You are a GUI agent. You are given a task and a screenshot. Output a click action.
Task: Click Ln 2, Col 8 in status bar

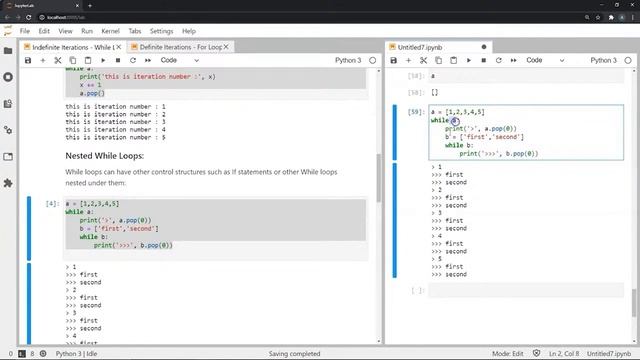point(564,353)
